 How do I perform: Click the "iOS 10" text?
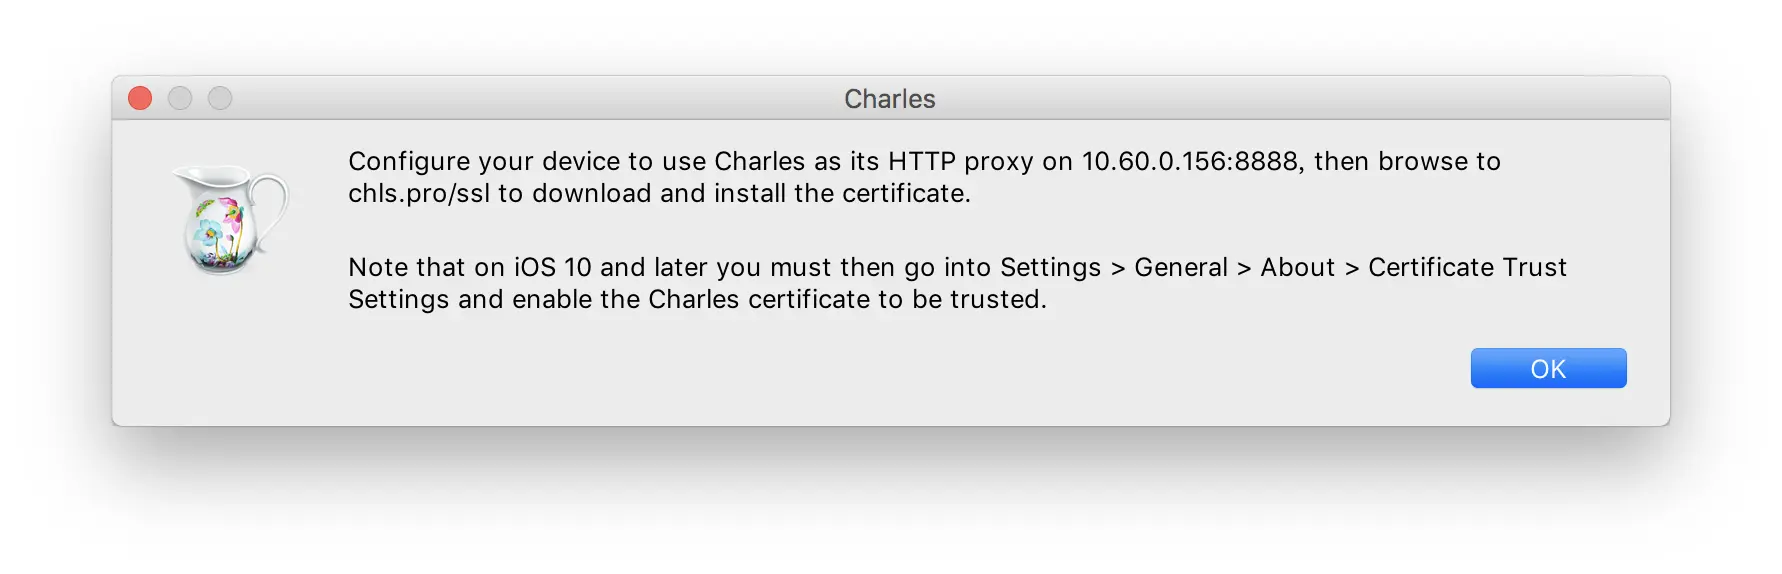(x=552, y=268)
